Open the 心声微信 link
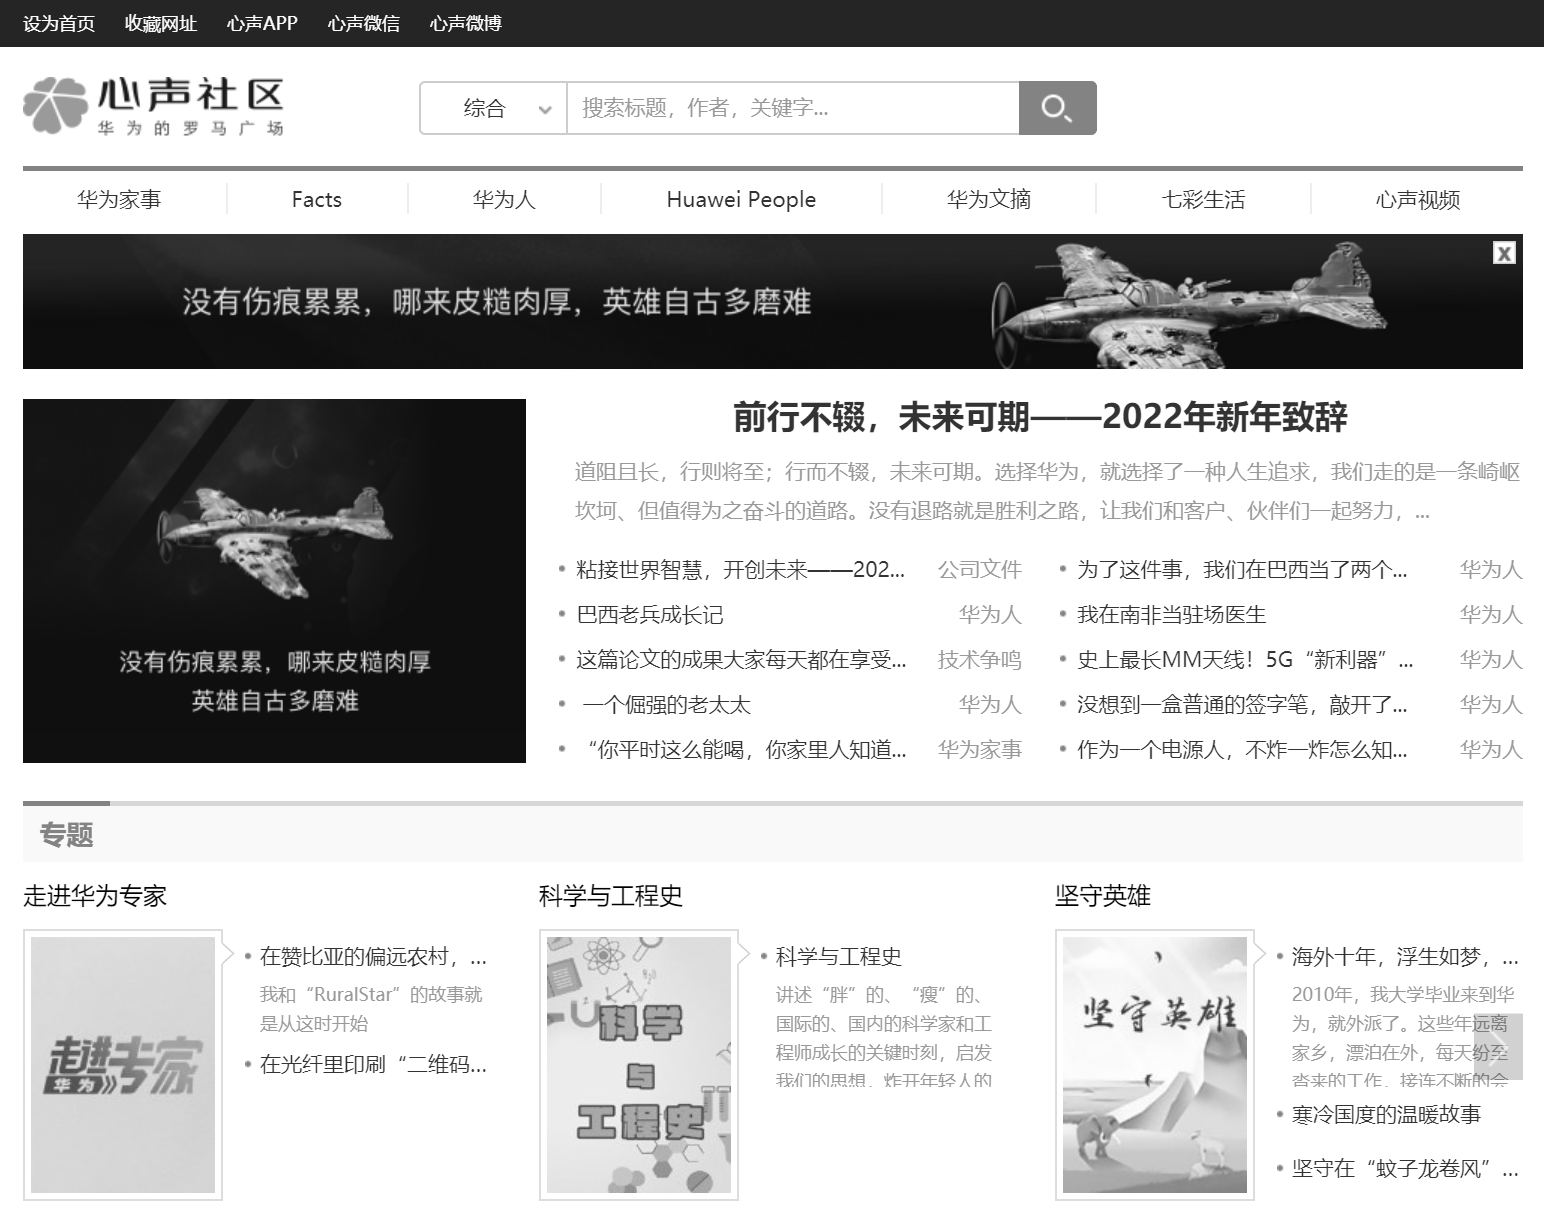The height and width of the screenshot is (1227, 1544). (x=364, y=23)
